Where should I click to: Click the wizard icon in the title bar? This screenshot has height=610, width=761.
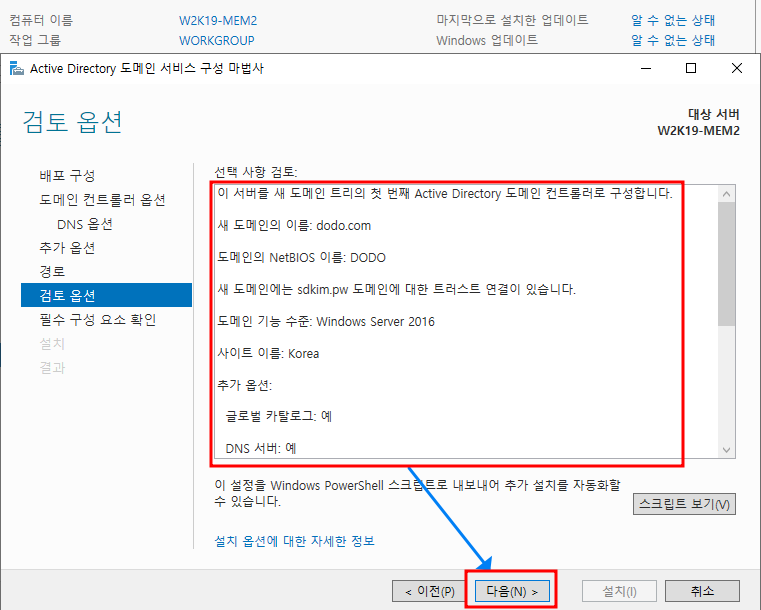[17, 69]
